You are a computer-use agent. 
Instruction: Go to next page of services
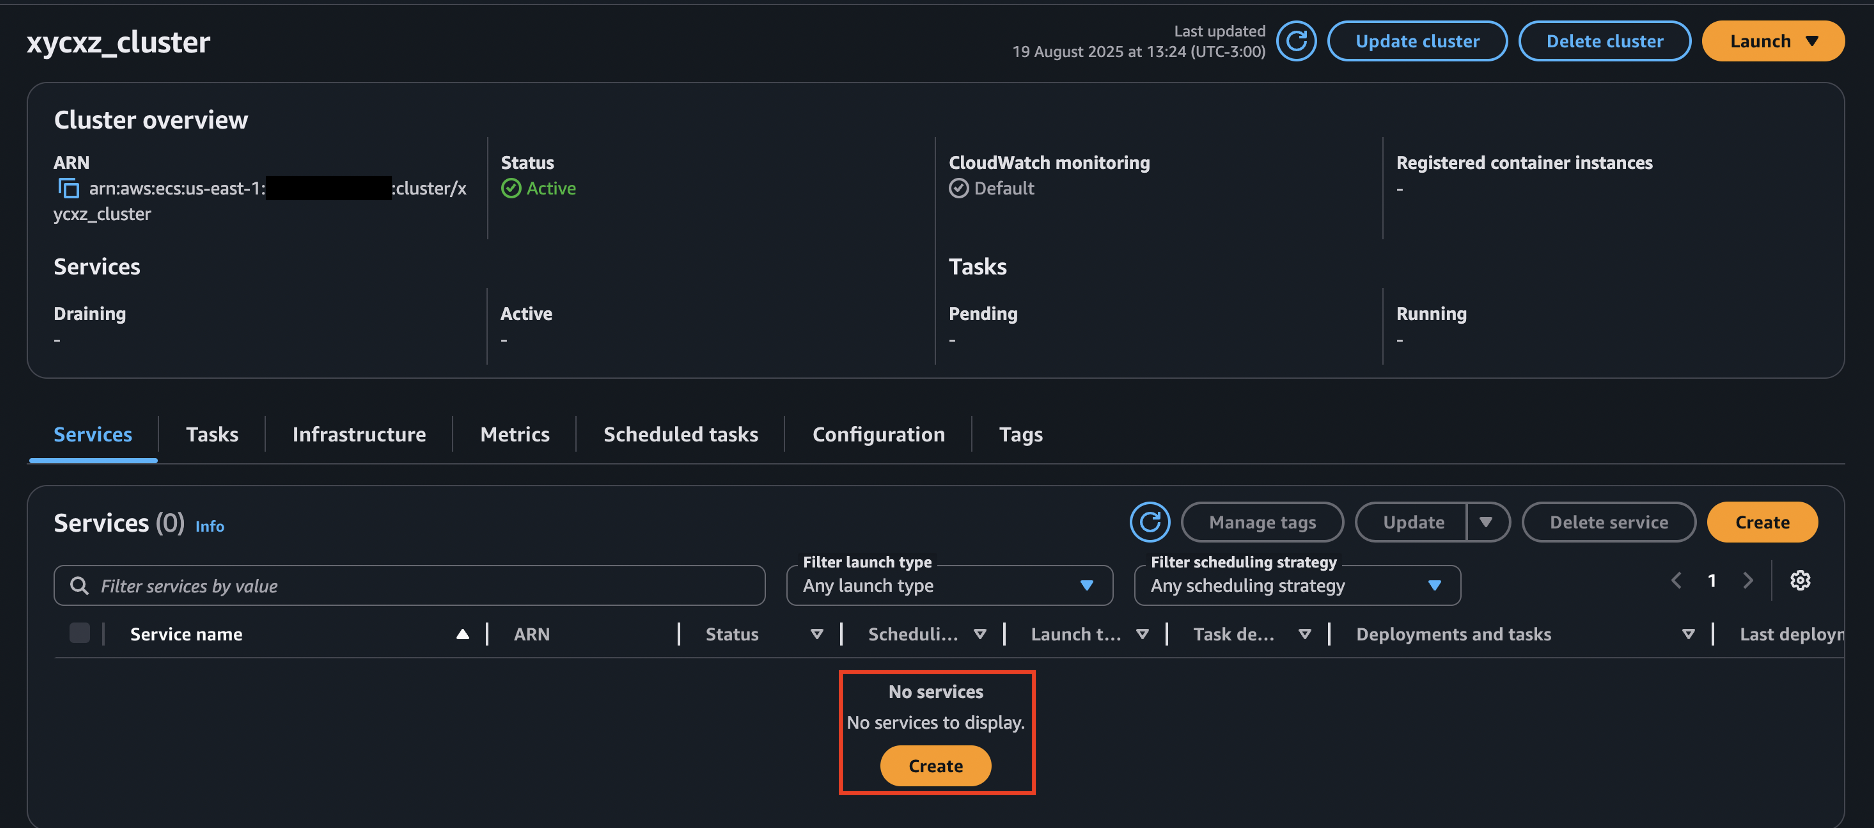(1747, 581)
